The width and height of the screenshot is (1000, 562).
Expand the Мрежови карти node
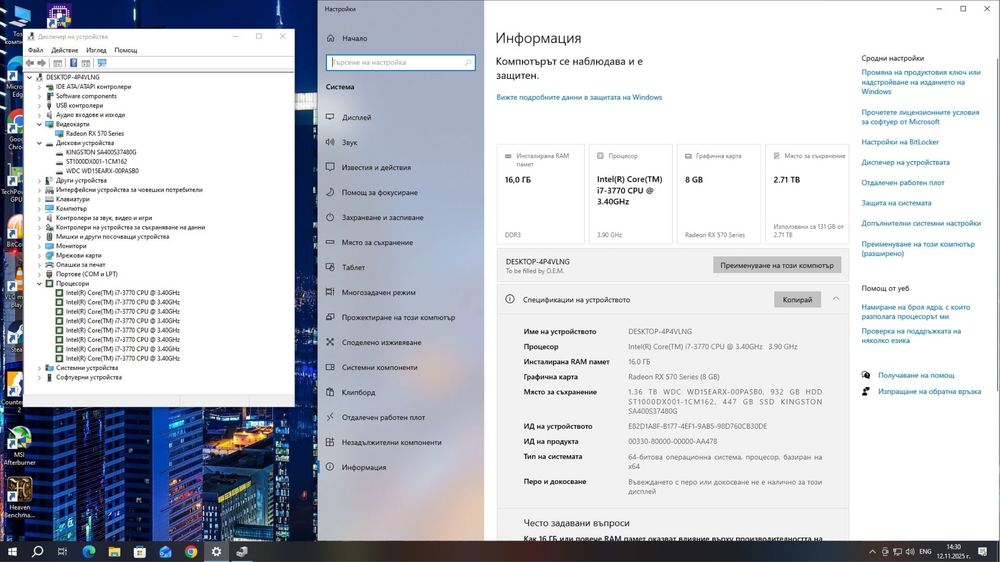40,255
